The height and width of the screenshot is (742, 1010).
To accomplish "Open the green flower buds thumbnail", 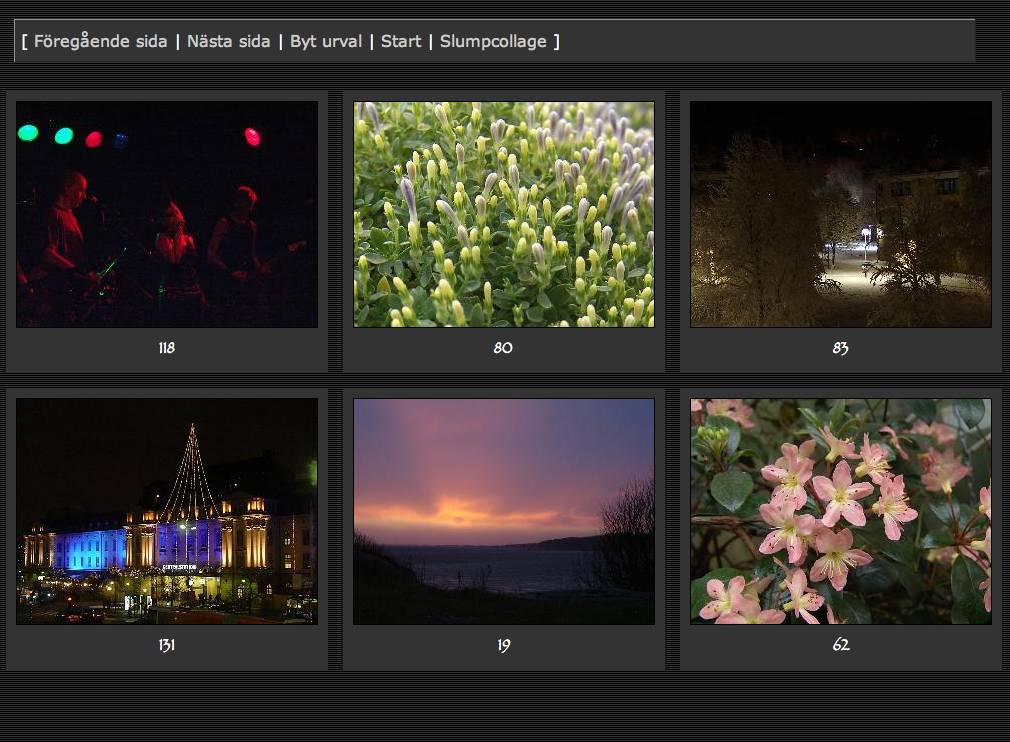I will [x=504, y=214].
